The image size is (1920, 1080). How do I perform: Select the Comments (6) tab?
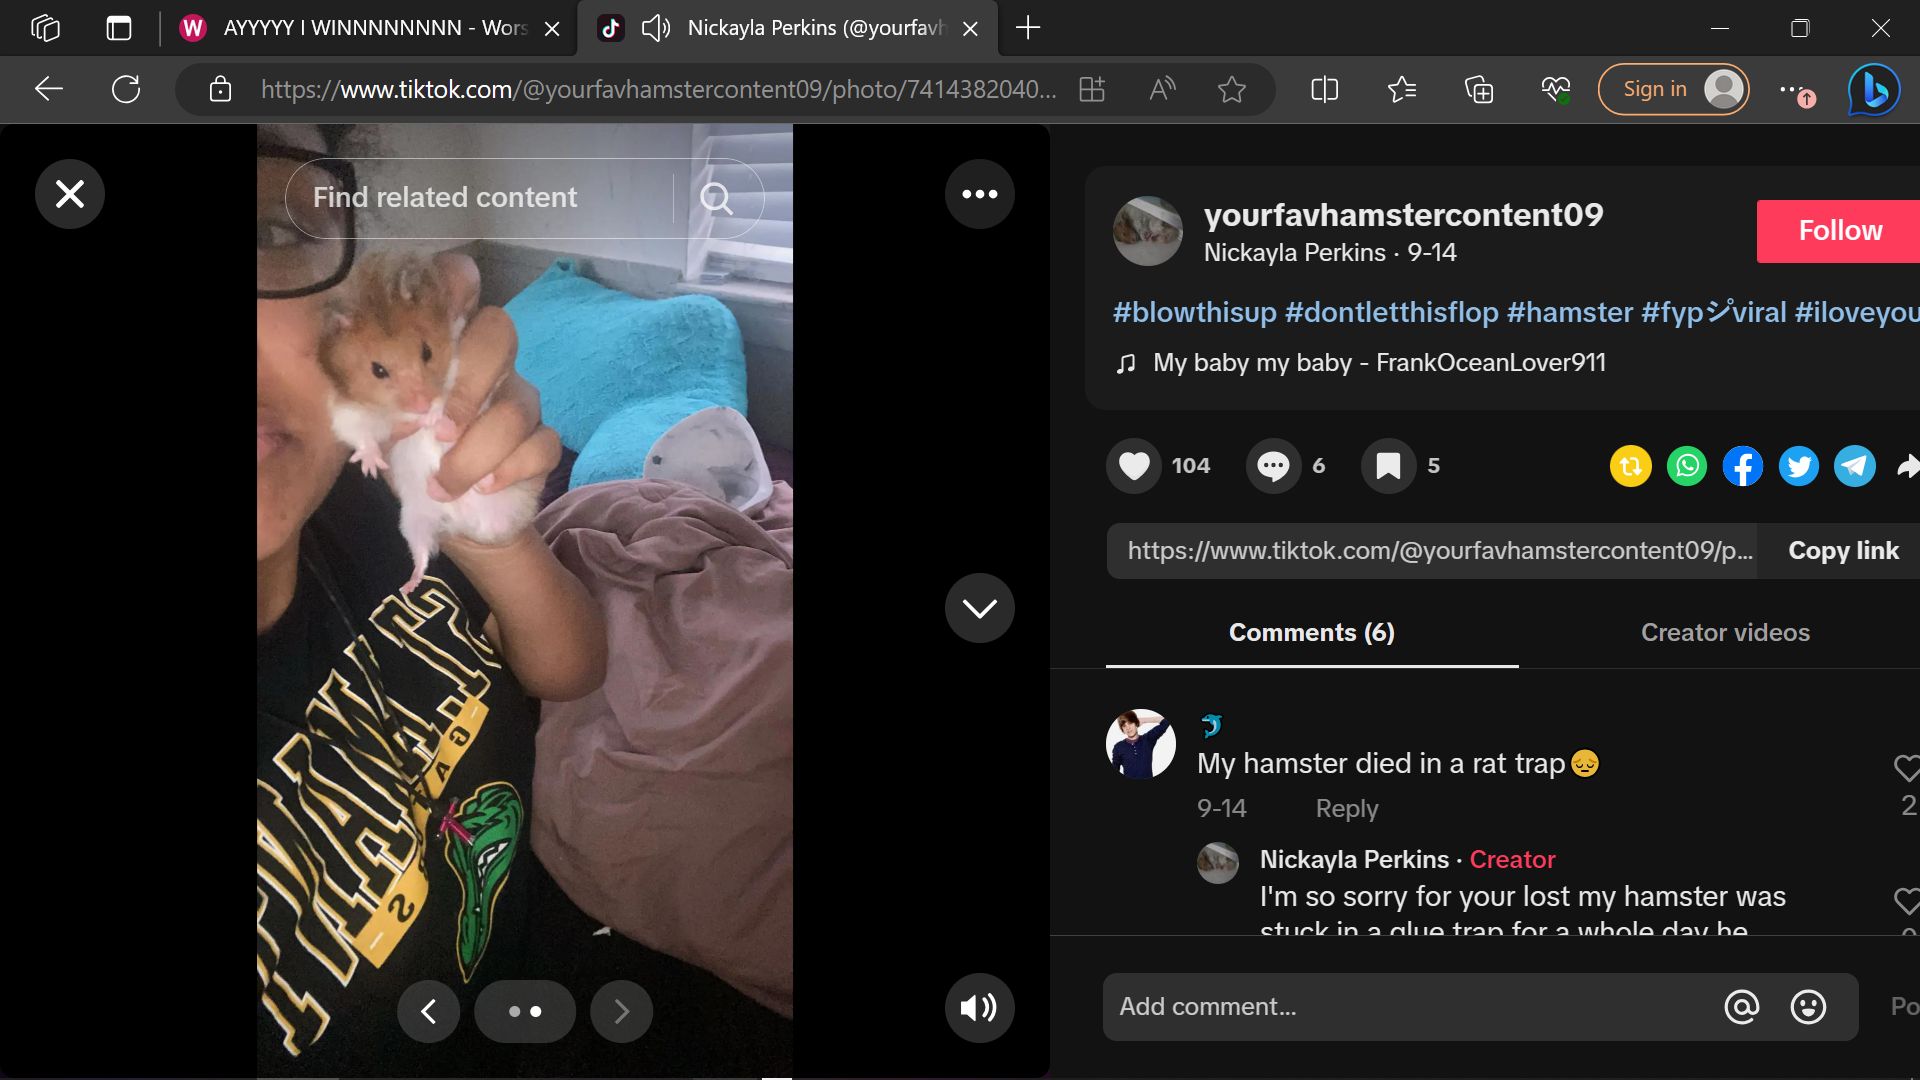pos(1311,633)
